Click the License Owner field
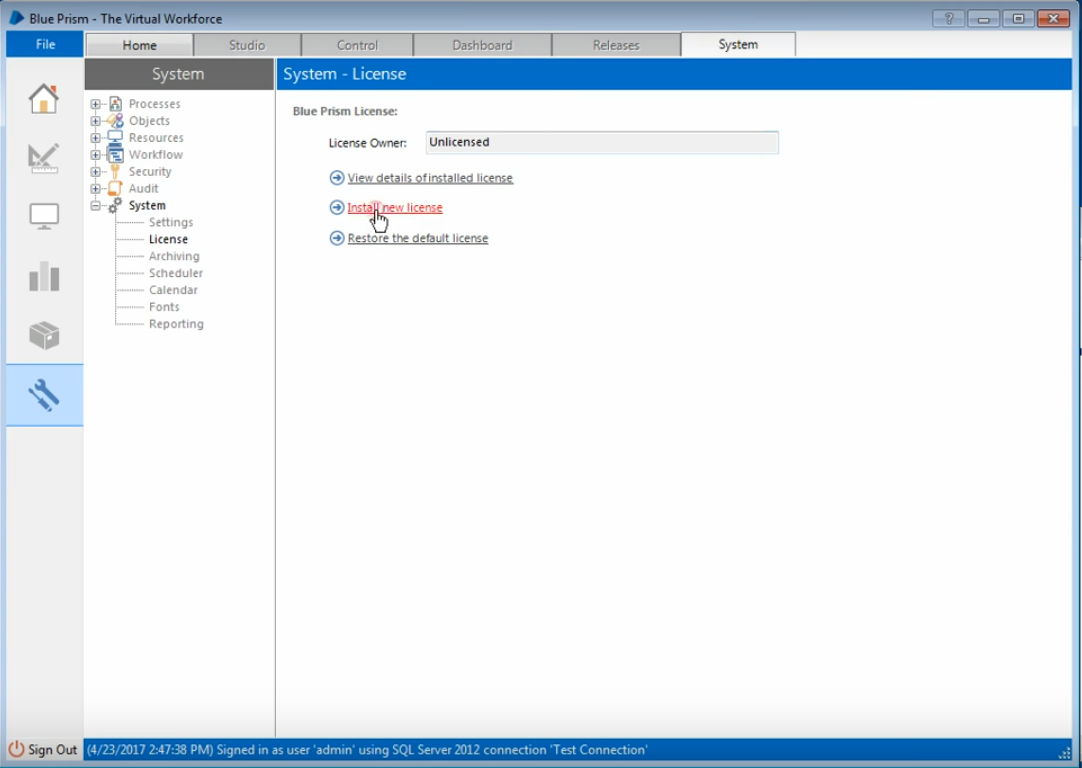 click(x=602, y=142)
